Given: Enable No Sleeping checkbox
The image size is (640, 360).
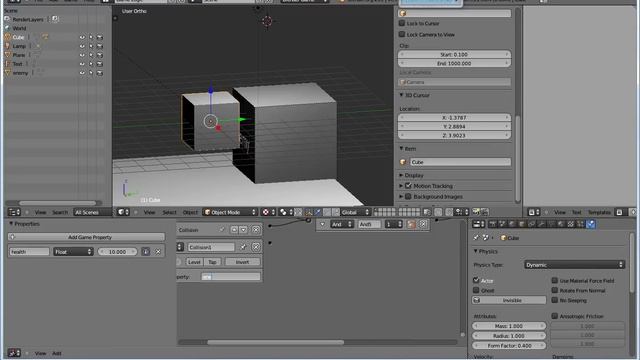Looking at the screenshot, I should tap(555, 300).
